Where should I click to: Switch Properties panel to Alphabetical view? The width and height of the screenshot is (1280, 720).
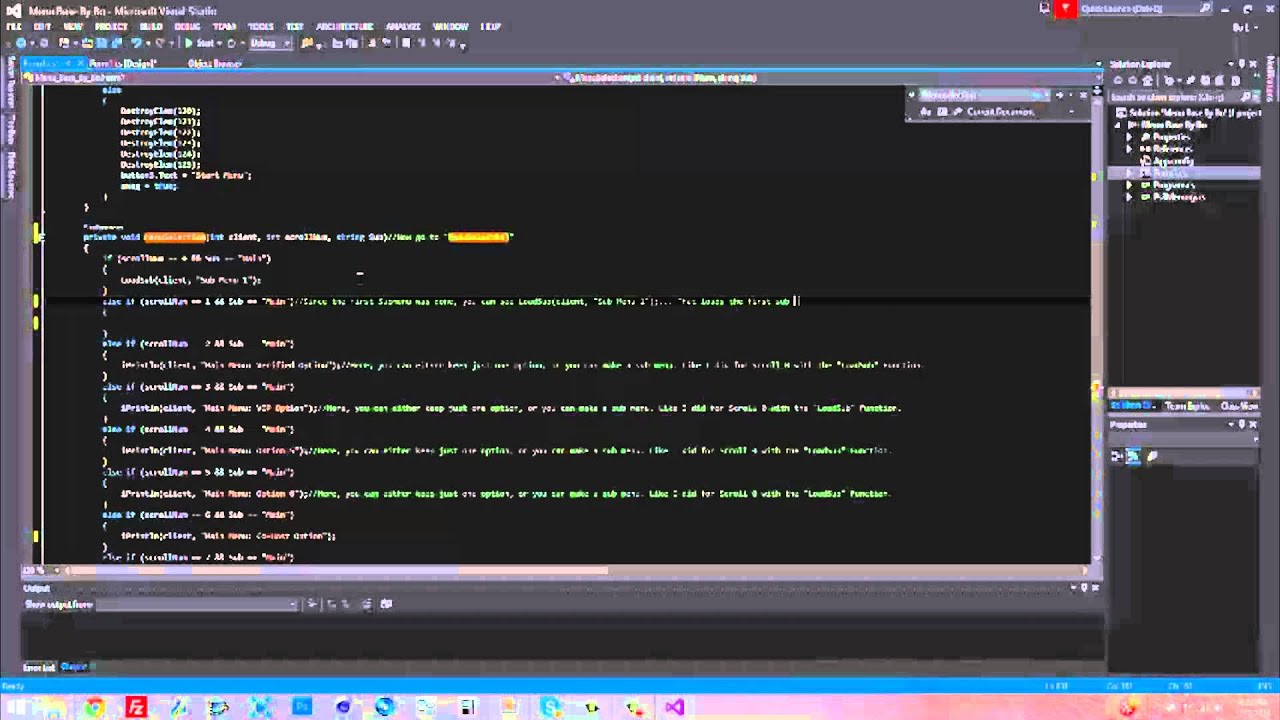pyautogui.click(x=1133, y=456)
